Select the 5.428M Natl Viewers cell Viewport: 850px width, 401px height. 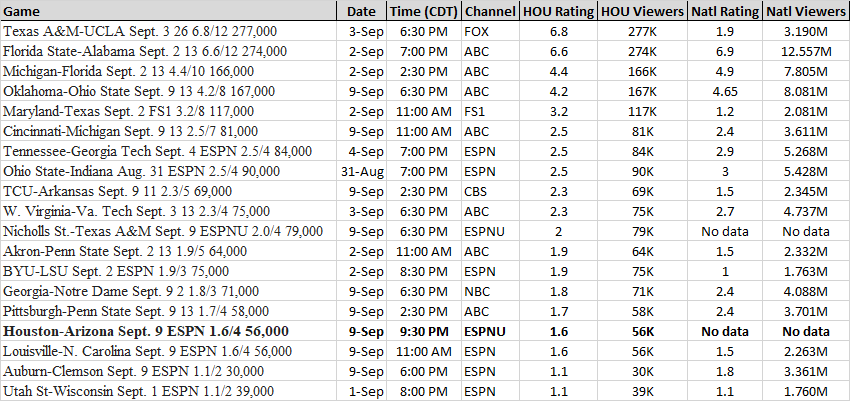coord(806,172)
